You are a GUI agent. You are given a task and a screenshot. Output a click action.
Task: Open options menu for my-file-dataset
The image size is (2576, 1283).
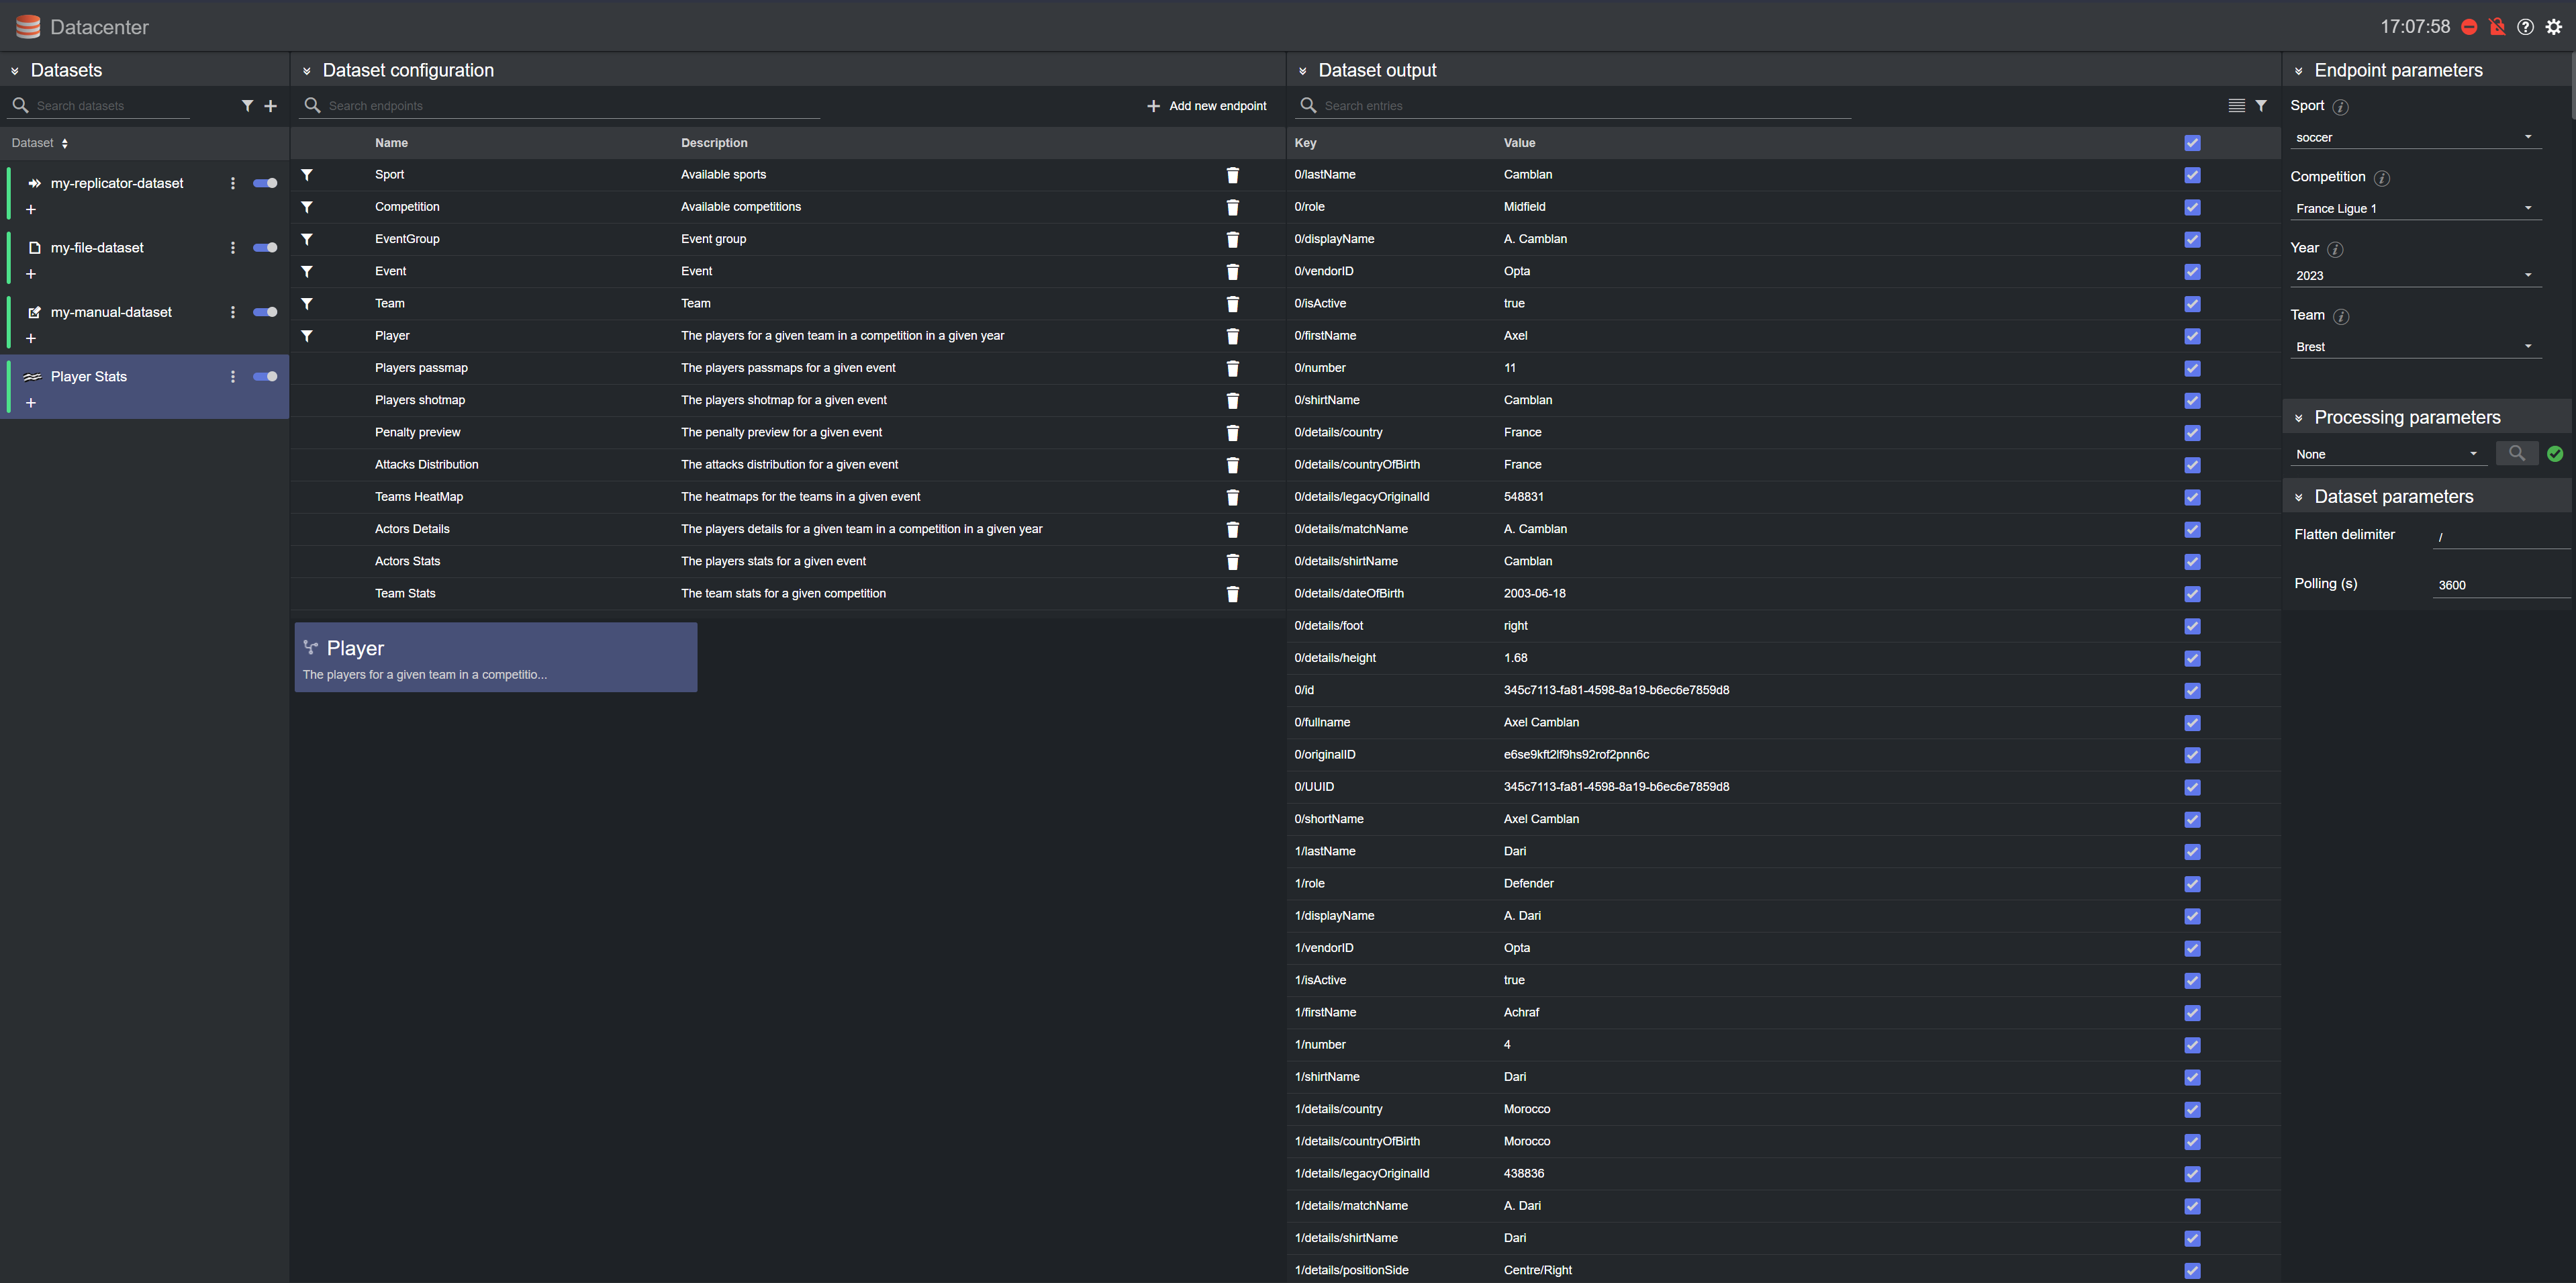[233, 248]
